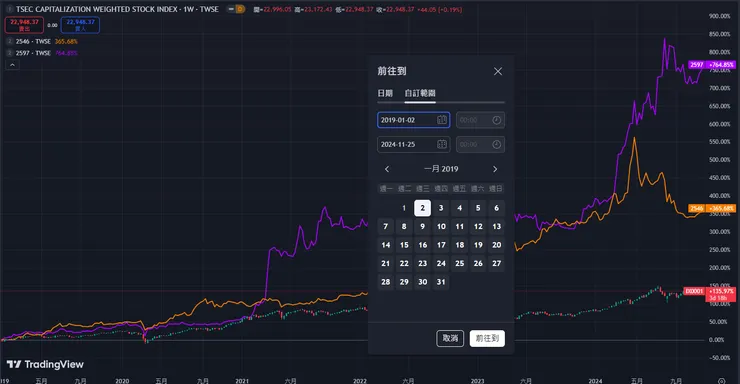Click the TradingView logo
This screenshot has height=384, width=740.
click(45, 364)
